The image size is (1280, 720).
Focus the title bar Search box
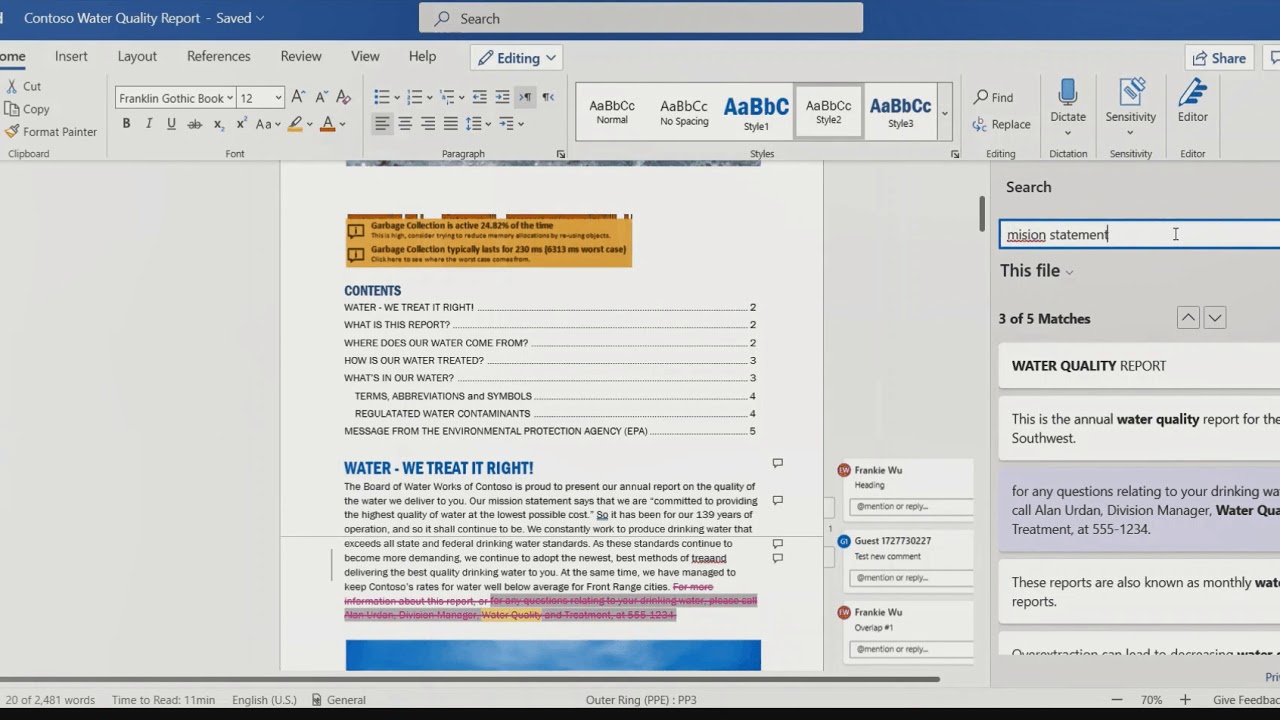[x=641, y=18]
